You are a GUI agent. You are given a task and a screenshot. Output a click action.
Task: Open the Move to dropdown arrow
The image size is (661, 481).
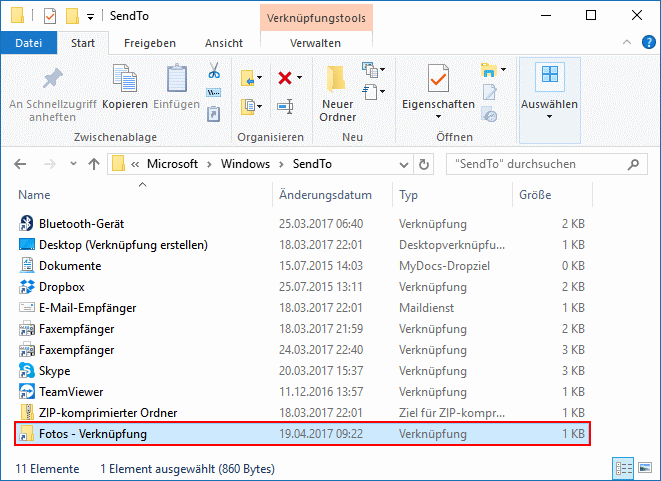tap(260, 78)
